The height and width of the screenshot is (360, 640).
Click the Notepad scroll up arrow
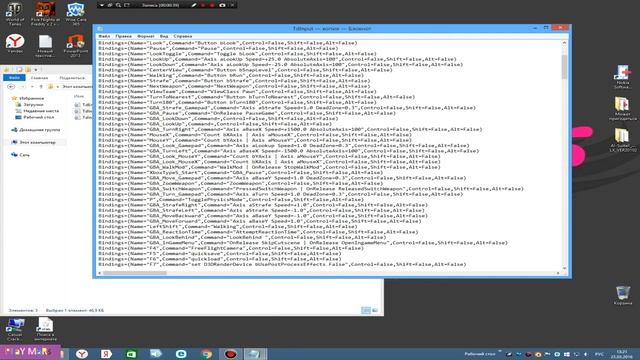[564, 42]
